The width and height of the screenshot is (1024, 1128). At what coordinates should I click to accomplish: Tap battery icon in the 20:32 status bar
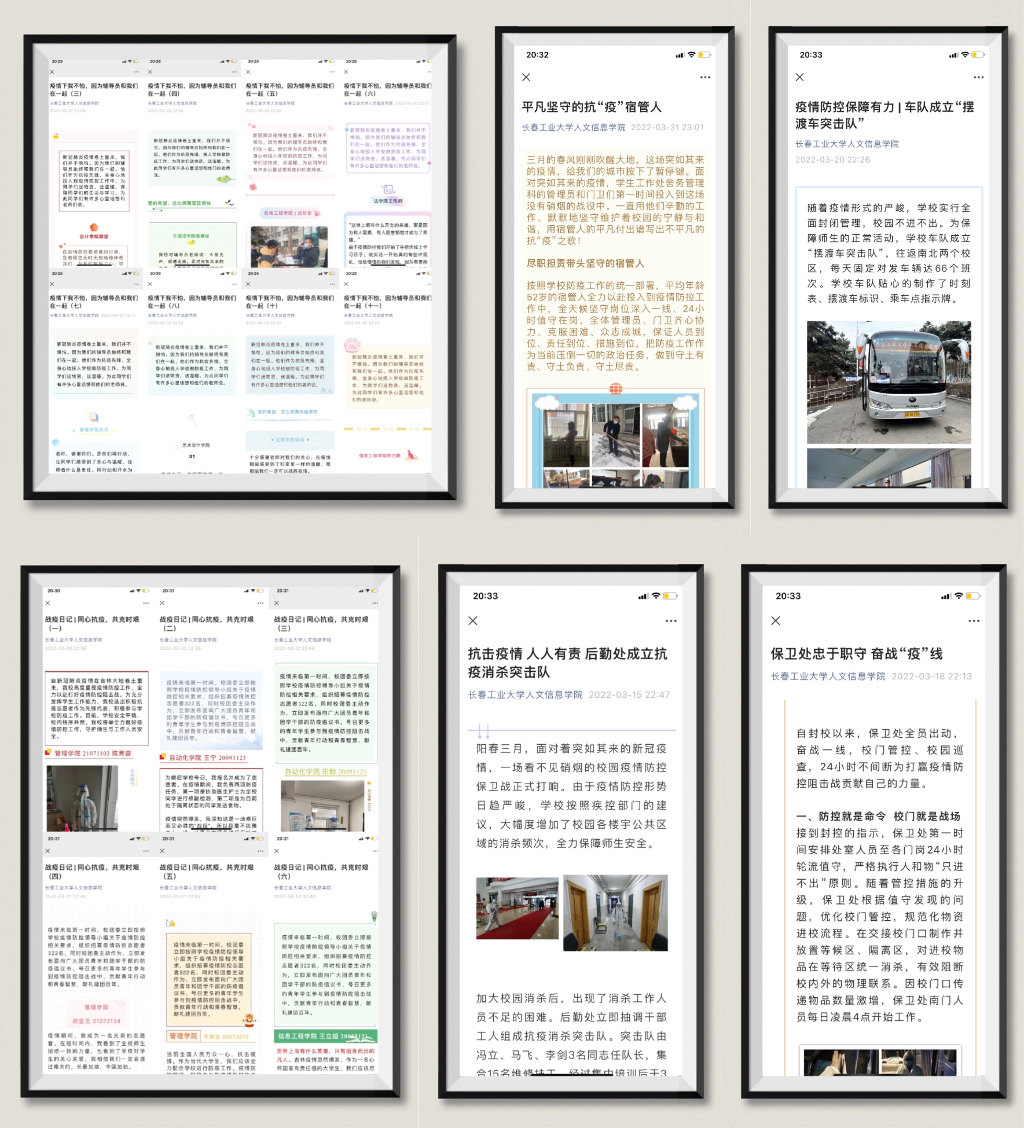(704, 55)
